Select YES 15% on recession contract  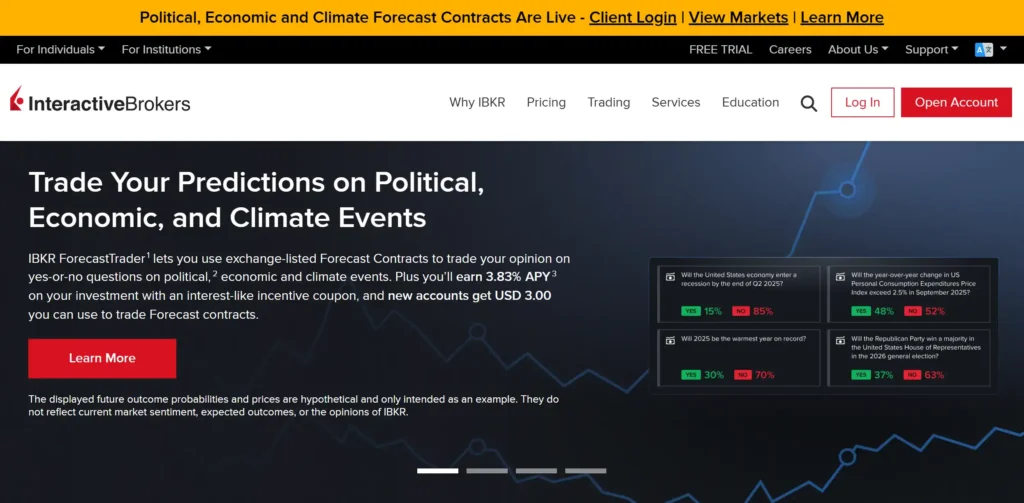(x=701, y=311)
